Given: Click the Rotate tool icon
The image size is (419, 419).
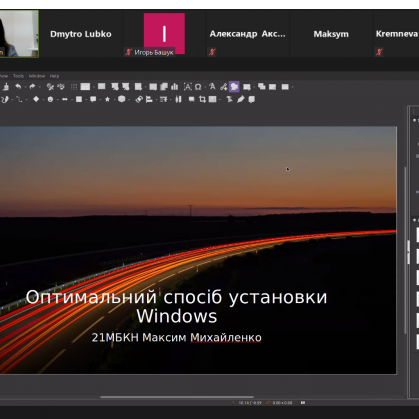Looking at the screenshot, I should 139,99.
